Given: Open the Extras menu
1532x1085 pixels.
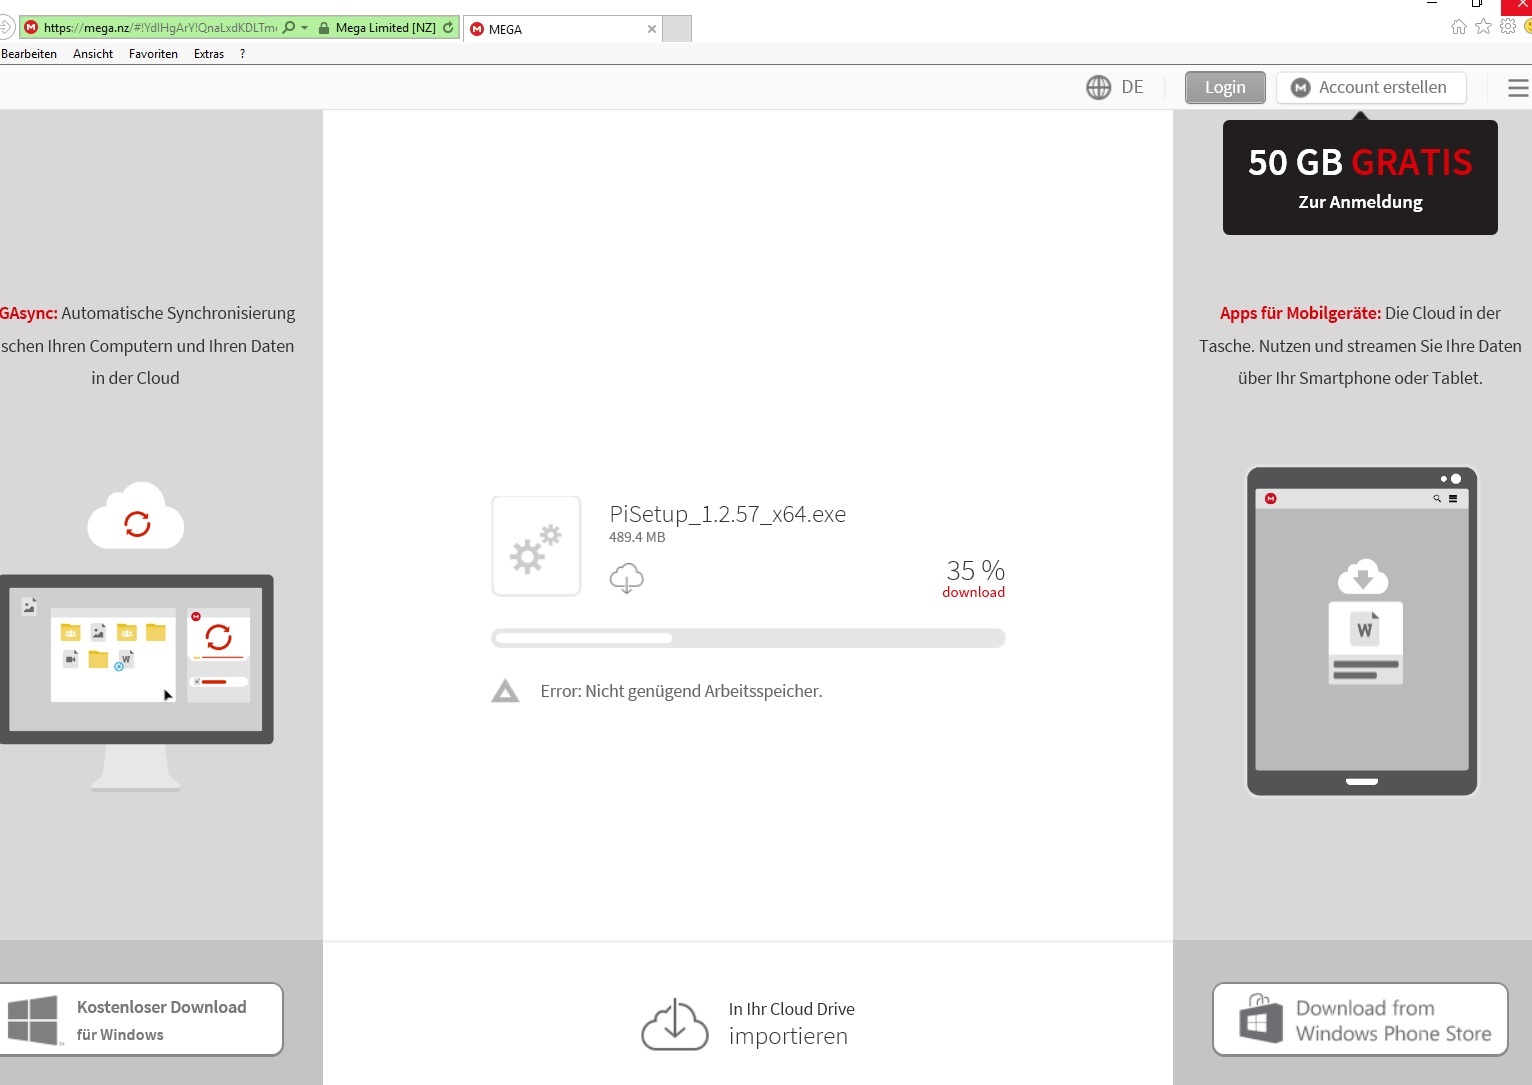Looking at the screenshot, I should [x=209, y=54].
